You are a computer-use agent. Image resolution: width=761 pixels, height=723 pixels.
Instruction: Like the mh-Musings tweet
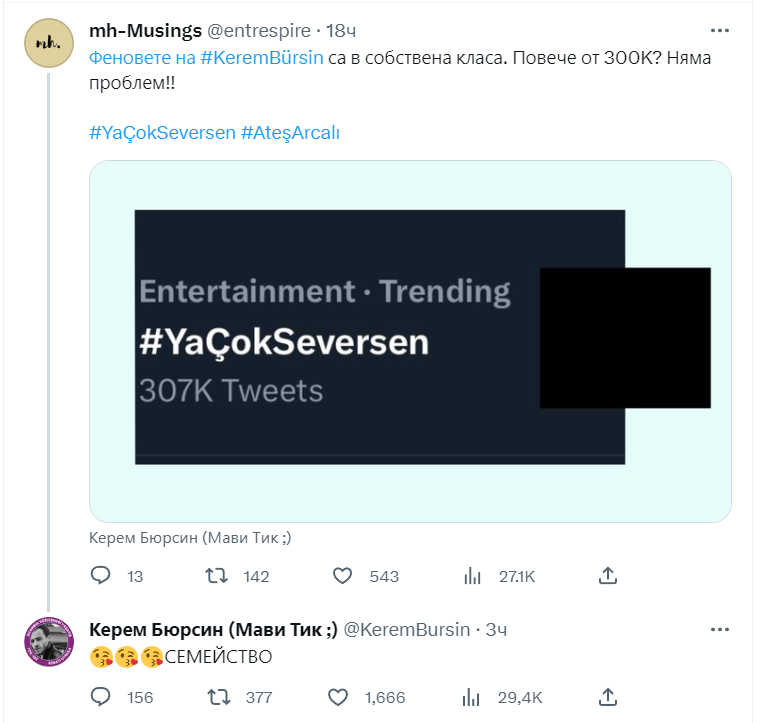[343, 576]
